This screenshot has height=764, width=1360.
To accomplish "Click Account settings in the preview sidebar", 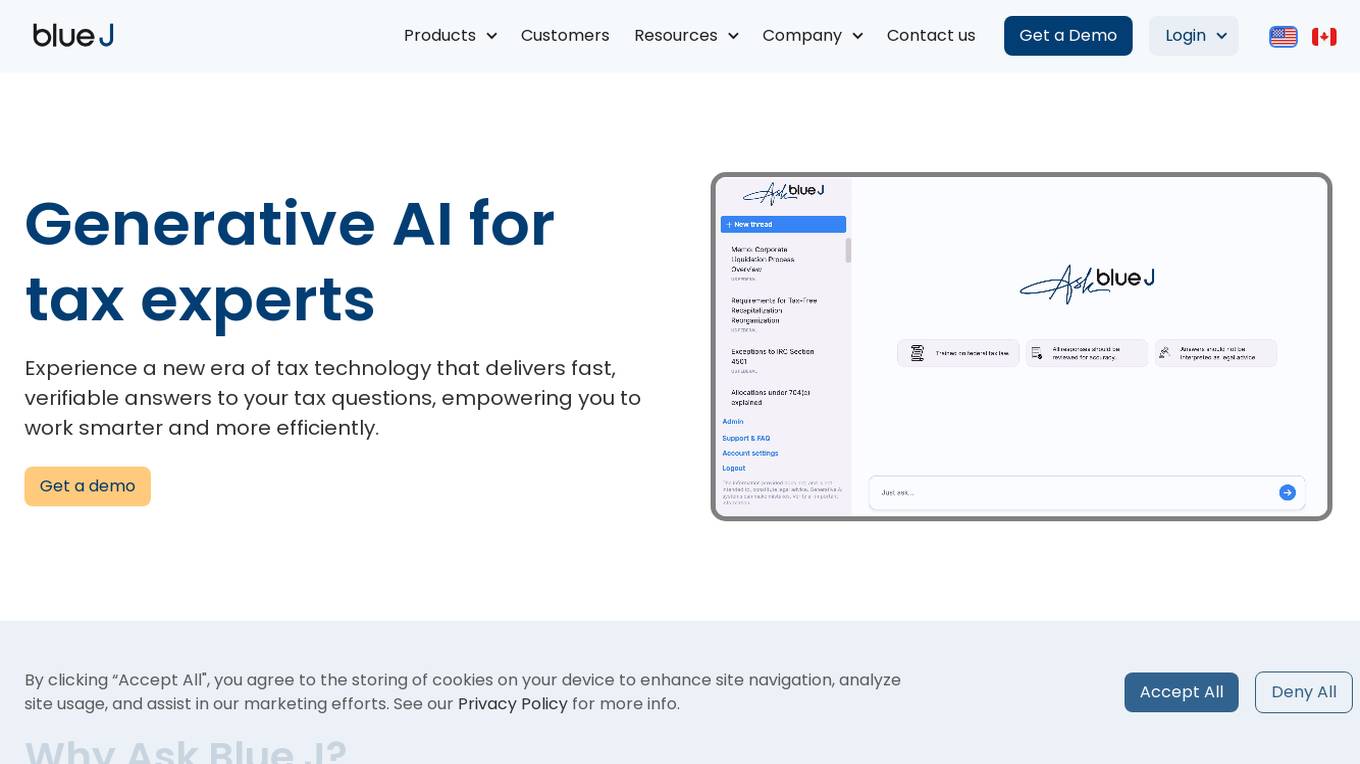I will pyautogui.click(x=750, y=453).
